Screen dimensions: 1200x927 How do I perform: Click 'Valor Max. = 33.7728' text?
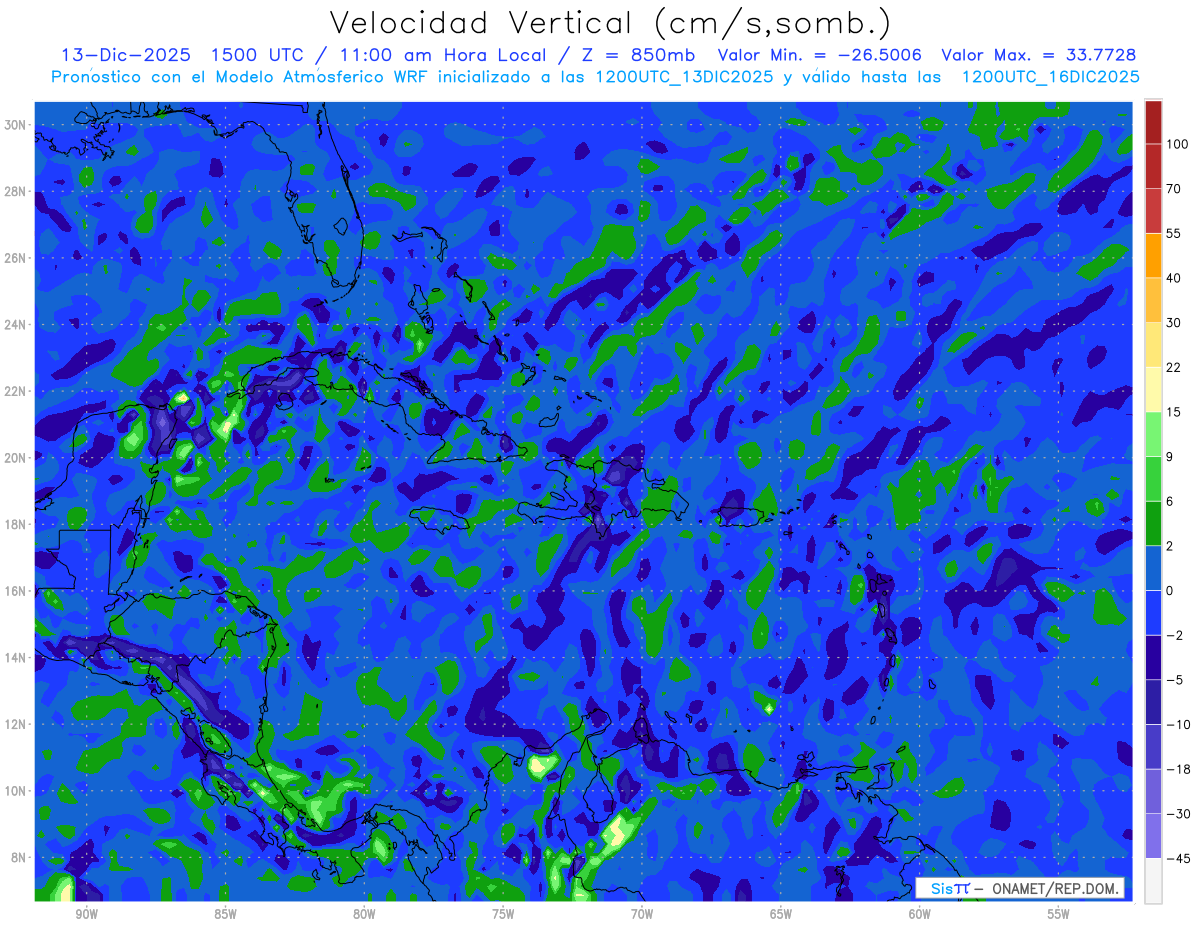coord(1039,55)
